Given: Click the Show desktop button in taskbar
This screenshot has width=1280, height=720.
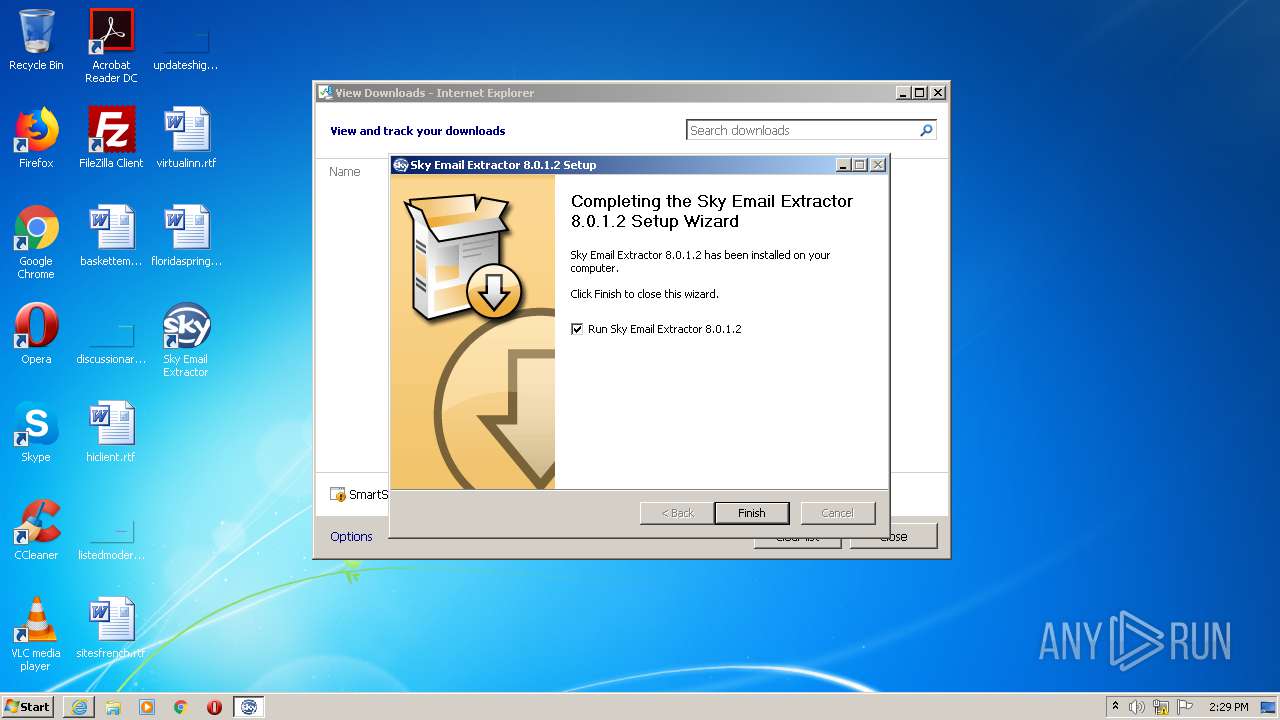Looking at the screenshot, I should (1269, 707).
